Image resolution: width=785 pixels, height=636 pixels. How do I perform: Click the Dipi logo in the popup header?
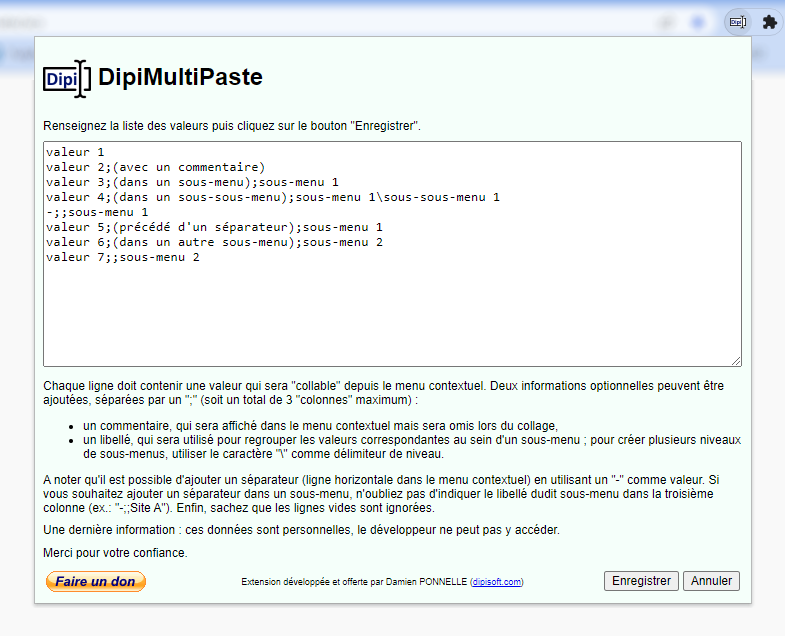(67, 79)
